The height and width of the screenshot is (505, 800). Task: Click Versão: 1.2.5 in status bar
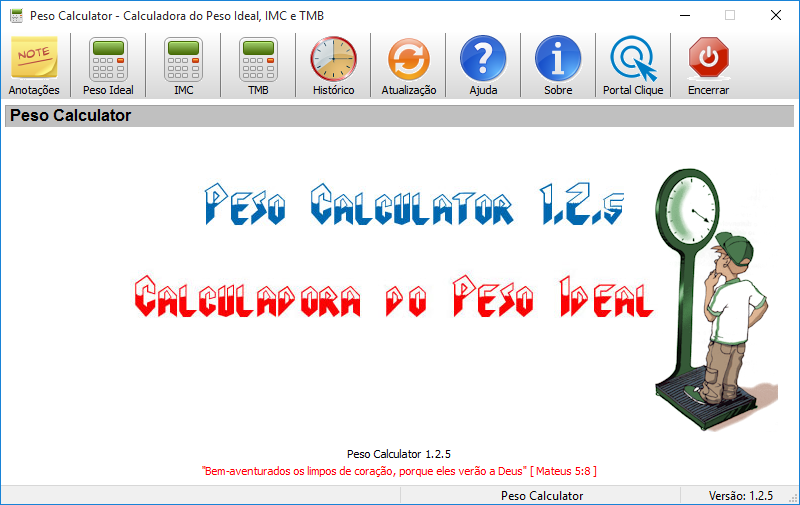pos(740,495)
